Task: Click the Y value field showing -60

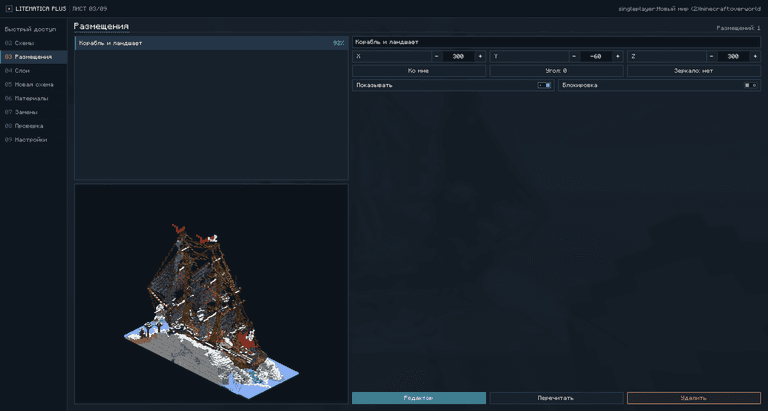Action: [596, 56]
